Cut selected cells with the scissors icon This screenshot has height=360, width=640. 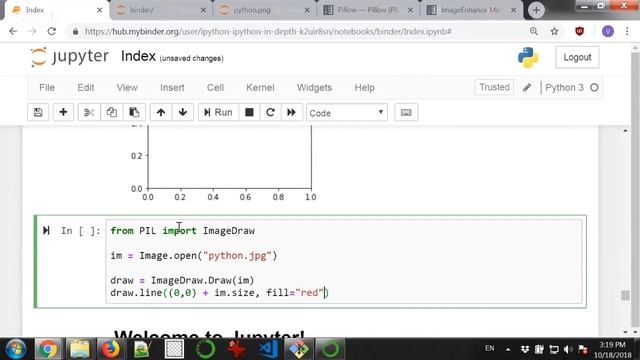pos(89,112)
